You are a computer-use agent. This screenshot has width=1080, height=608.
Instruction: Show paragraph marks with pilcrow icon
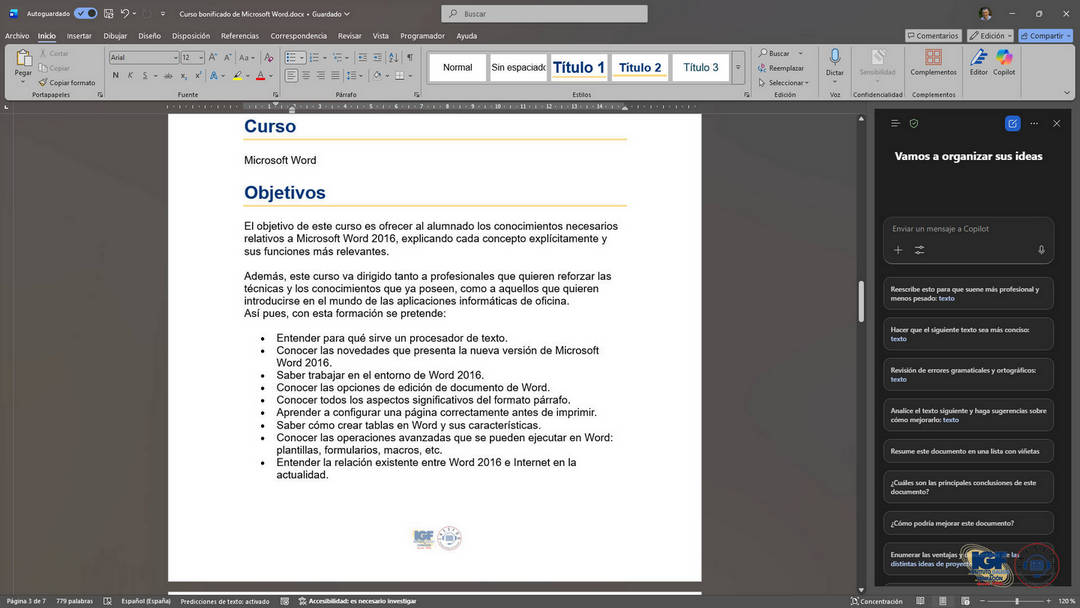click(x=410, y=57)
